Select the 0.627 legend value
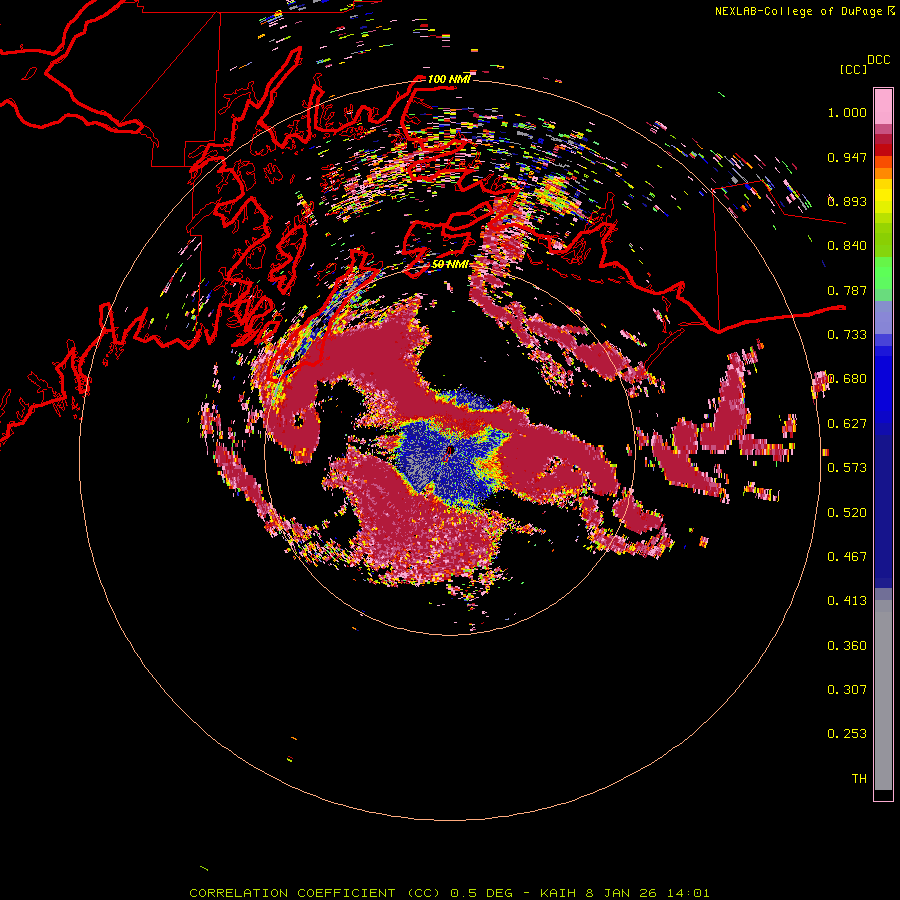 [847, 424]
